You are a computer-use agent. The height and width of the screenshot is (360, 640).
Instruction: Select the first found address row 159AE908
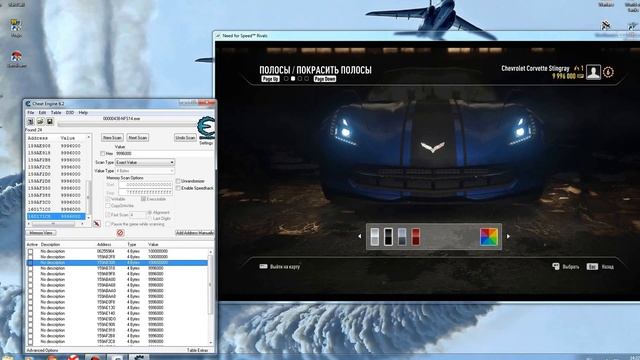56,146
